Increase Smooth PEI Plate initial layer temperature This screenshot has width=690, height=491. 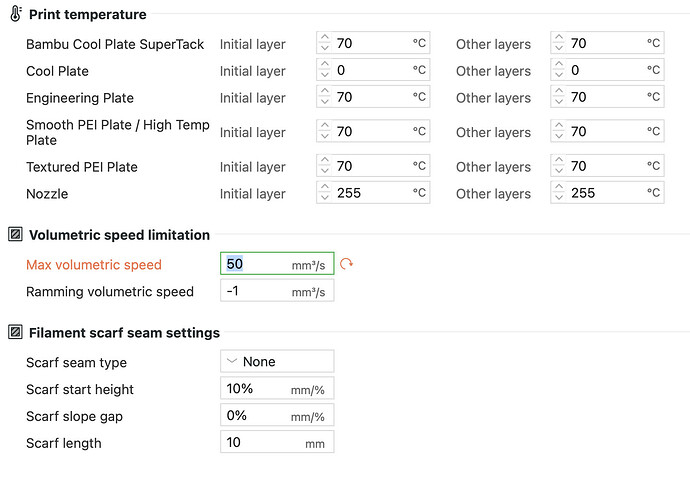tap(325, 126)
